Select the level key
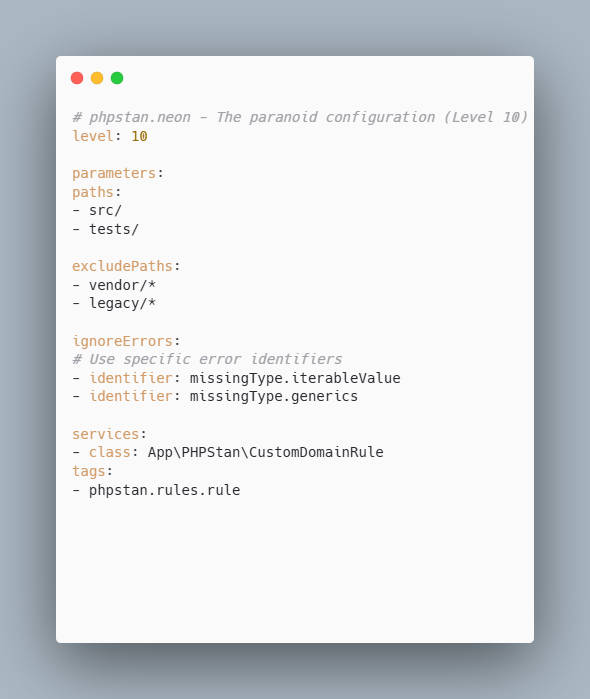This screenshot has width=590, height=699. [93, 136]
